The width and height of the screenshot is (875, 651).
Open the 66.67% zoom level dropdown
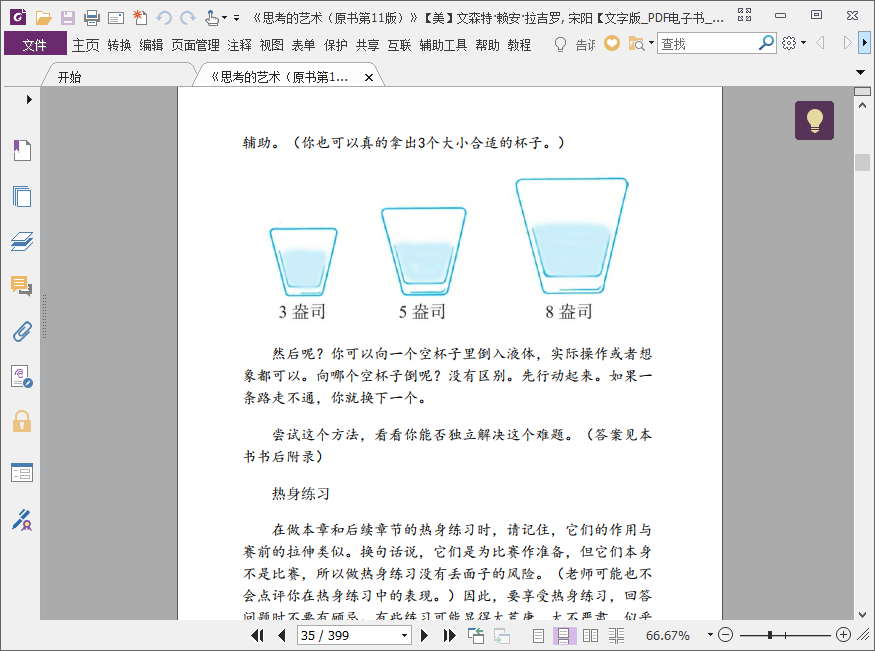point(710,635)
